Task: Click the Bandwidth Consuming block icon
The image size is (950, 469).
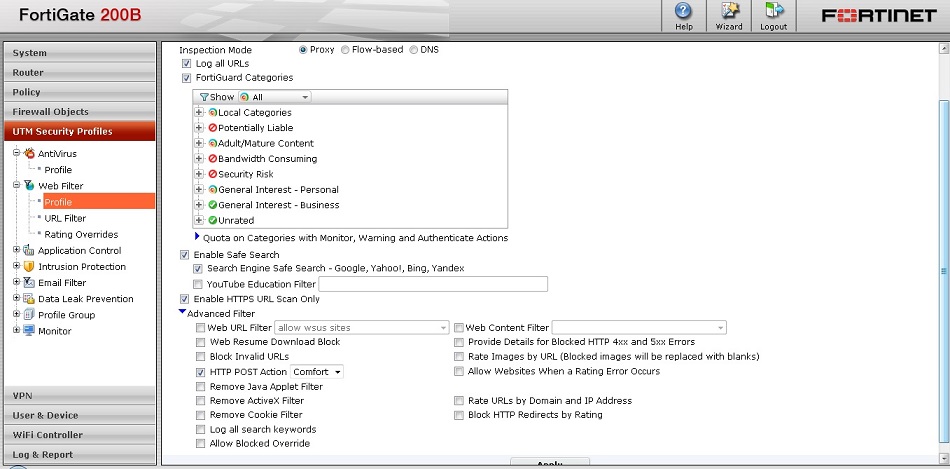Action: click(x=213, y=159)
